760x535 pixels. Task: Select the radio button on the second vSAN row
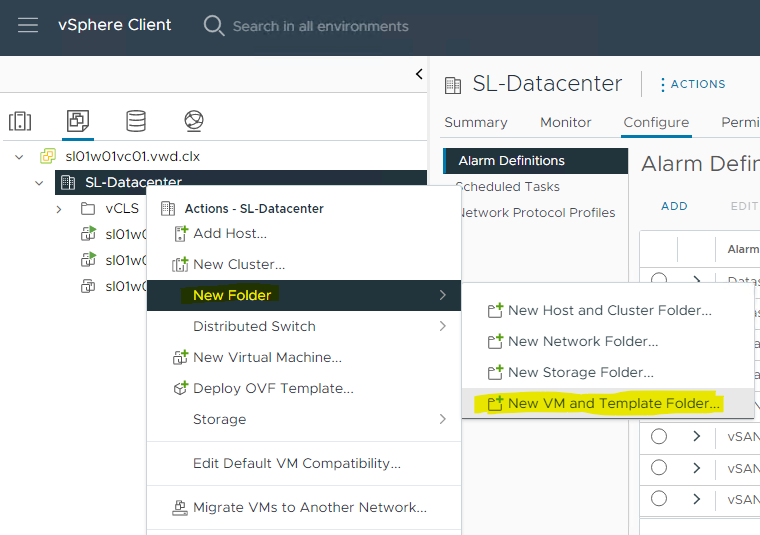[659, 468]
